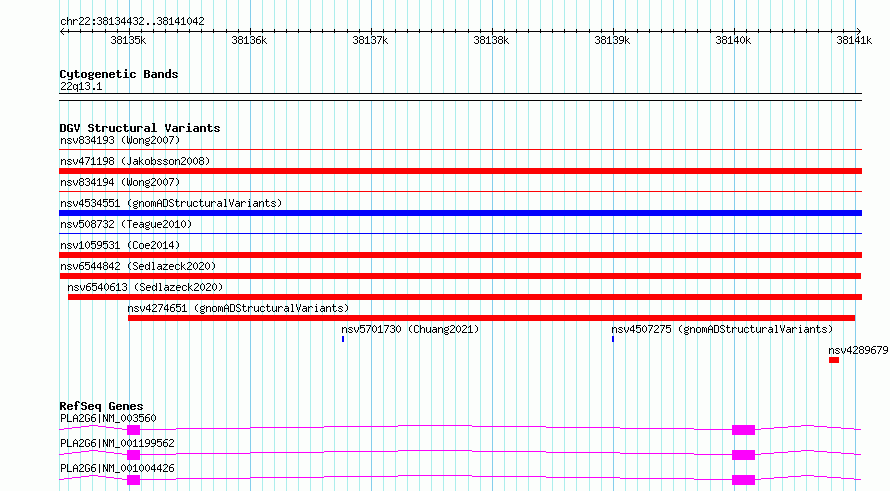
Task: Click the 38135k ruler tick label
Action: pos(128,40)
